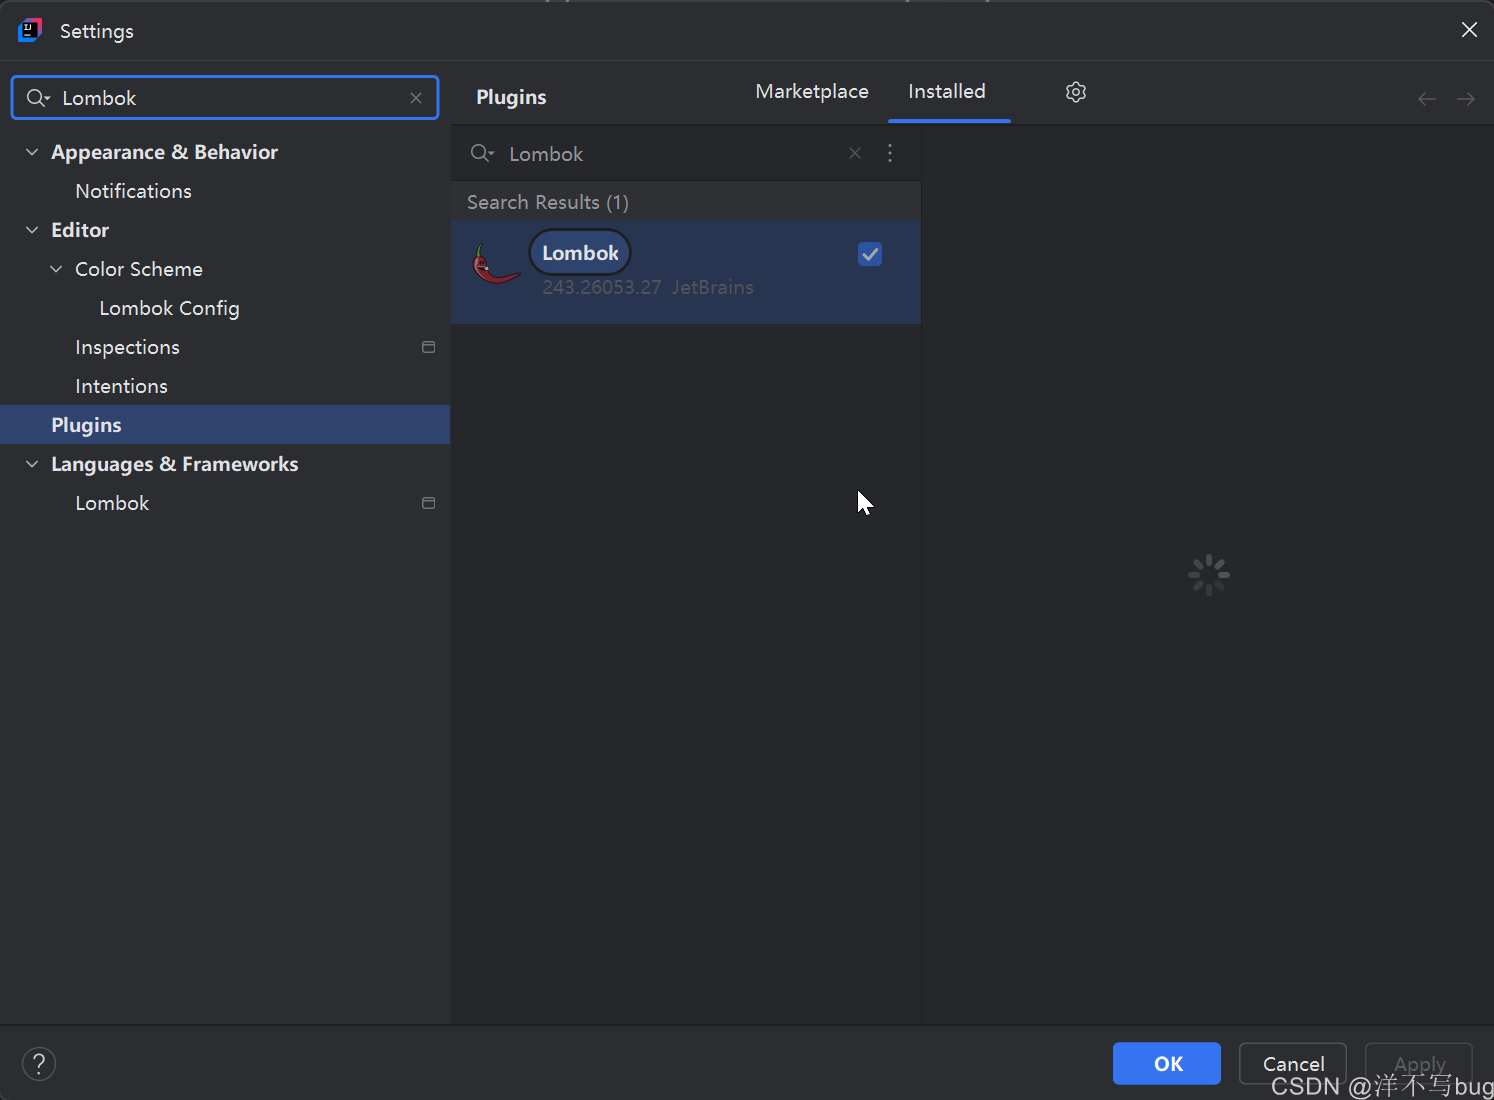Click the Lombok version 243.26053.27 text

tap(602, 288)
